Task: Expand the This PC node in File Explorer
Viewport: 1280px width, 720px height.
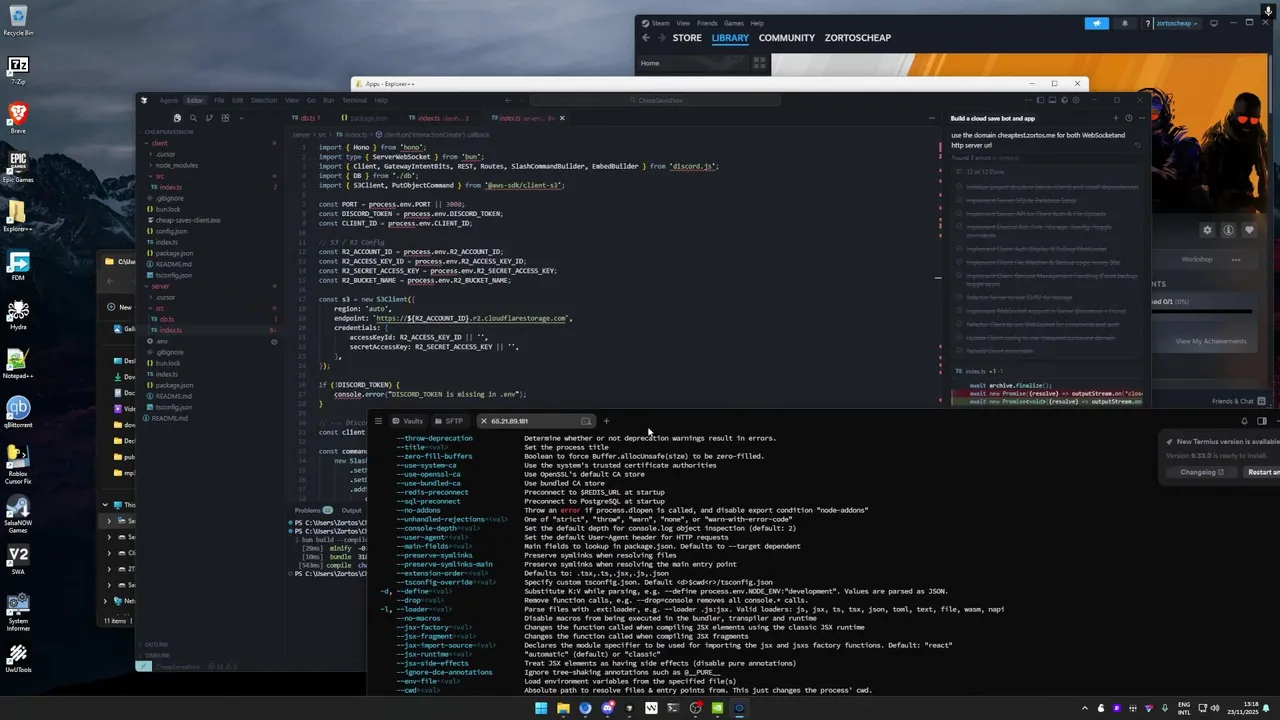Action: [x=105, y=505]
